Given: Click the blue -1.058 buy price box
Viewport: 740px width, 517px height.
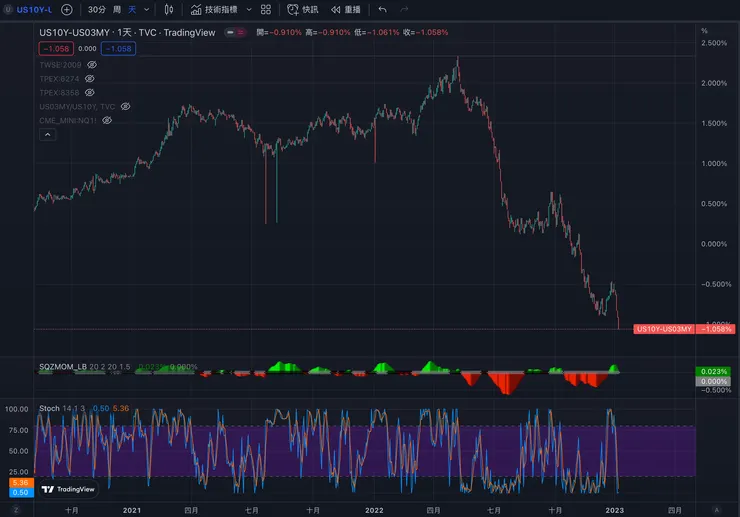Looking at the screenshot, I should pyautogui.click(x=118, y=49).
